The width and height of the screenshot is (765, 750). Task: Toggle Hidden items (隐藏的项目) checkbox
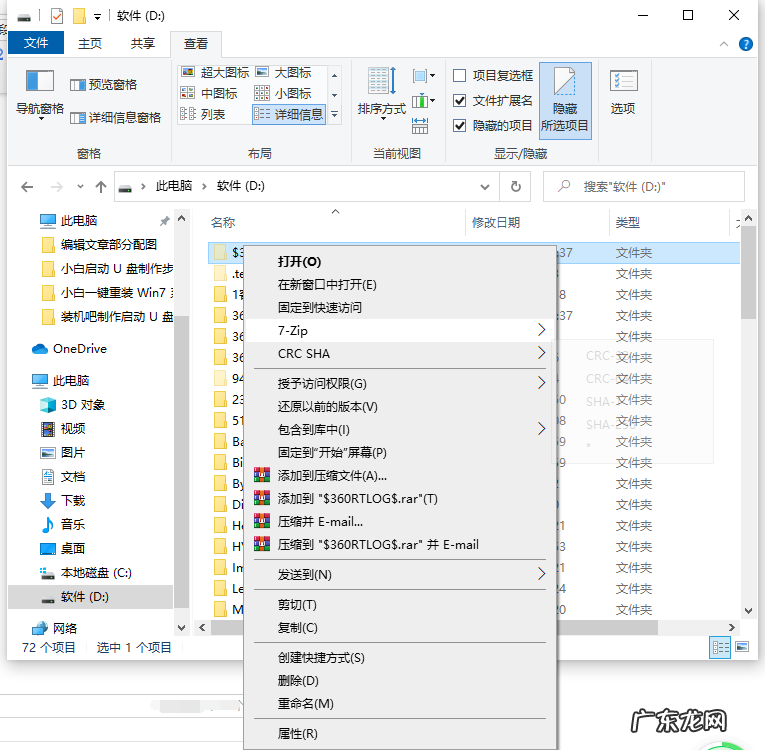click(493, 125)
